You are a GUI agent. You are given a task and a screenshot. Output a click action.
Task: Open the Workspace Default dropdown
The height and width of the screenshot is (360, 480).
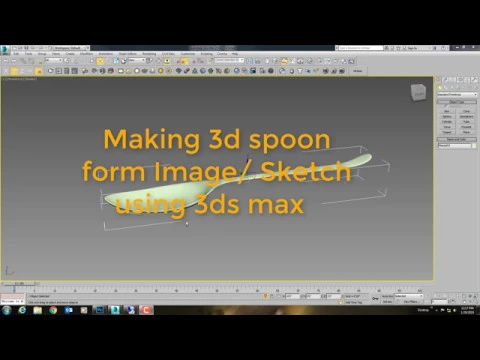point(71,48)
